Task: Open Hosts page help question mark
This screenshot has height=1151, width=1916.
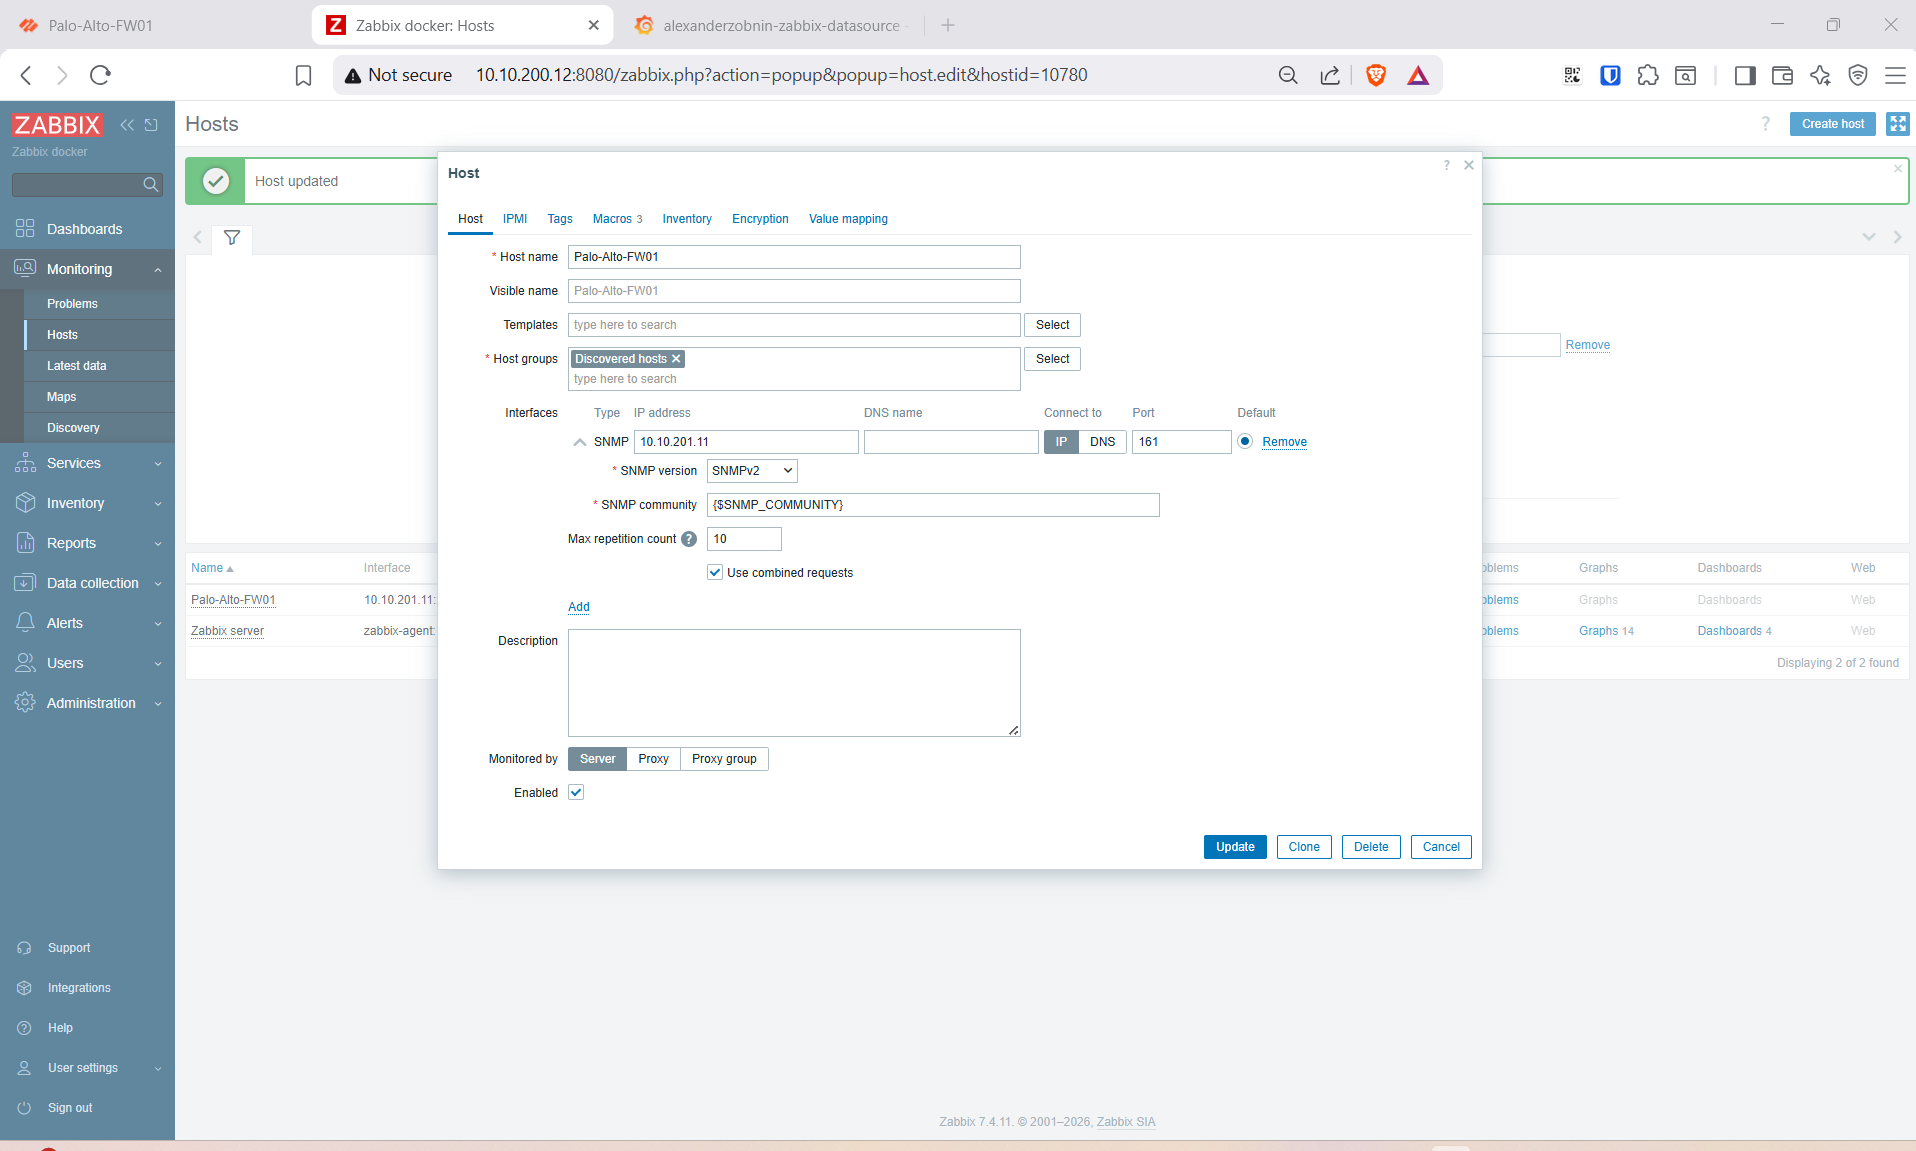Action: tap(1765, 124)
